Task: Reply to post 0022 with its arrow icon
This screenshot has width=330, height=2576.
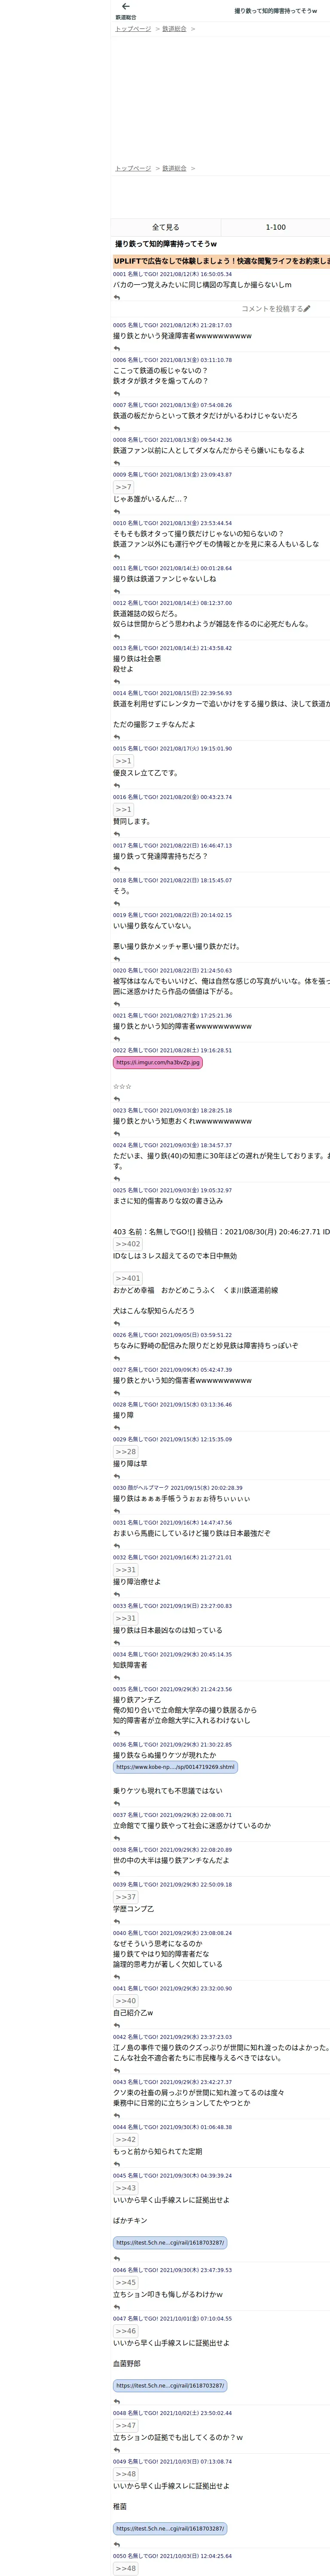Action: (116, 1099)
